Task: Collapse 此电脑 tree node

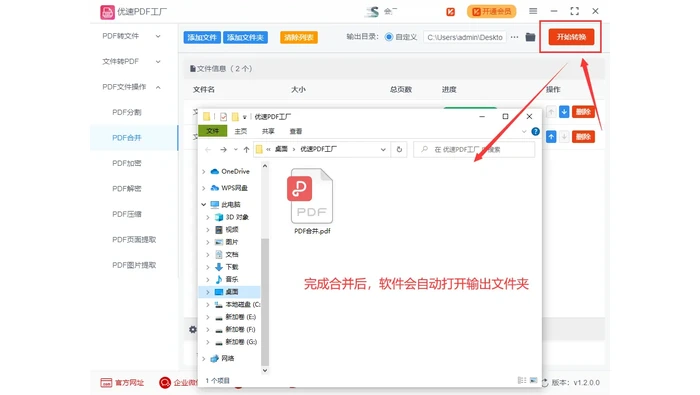Action: coord(204,204)
